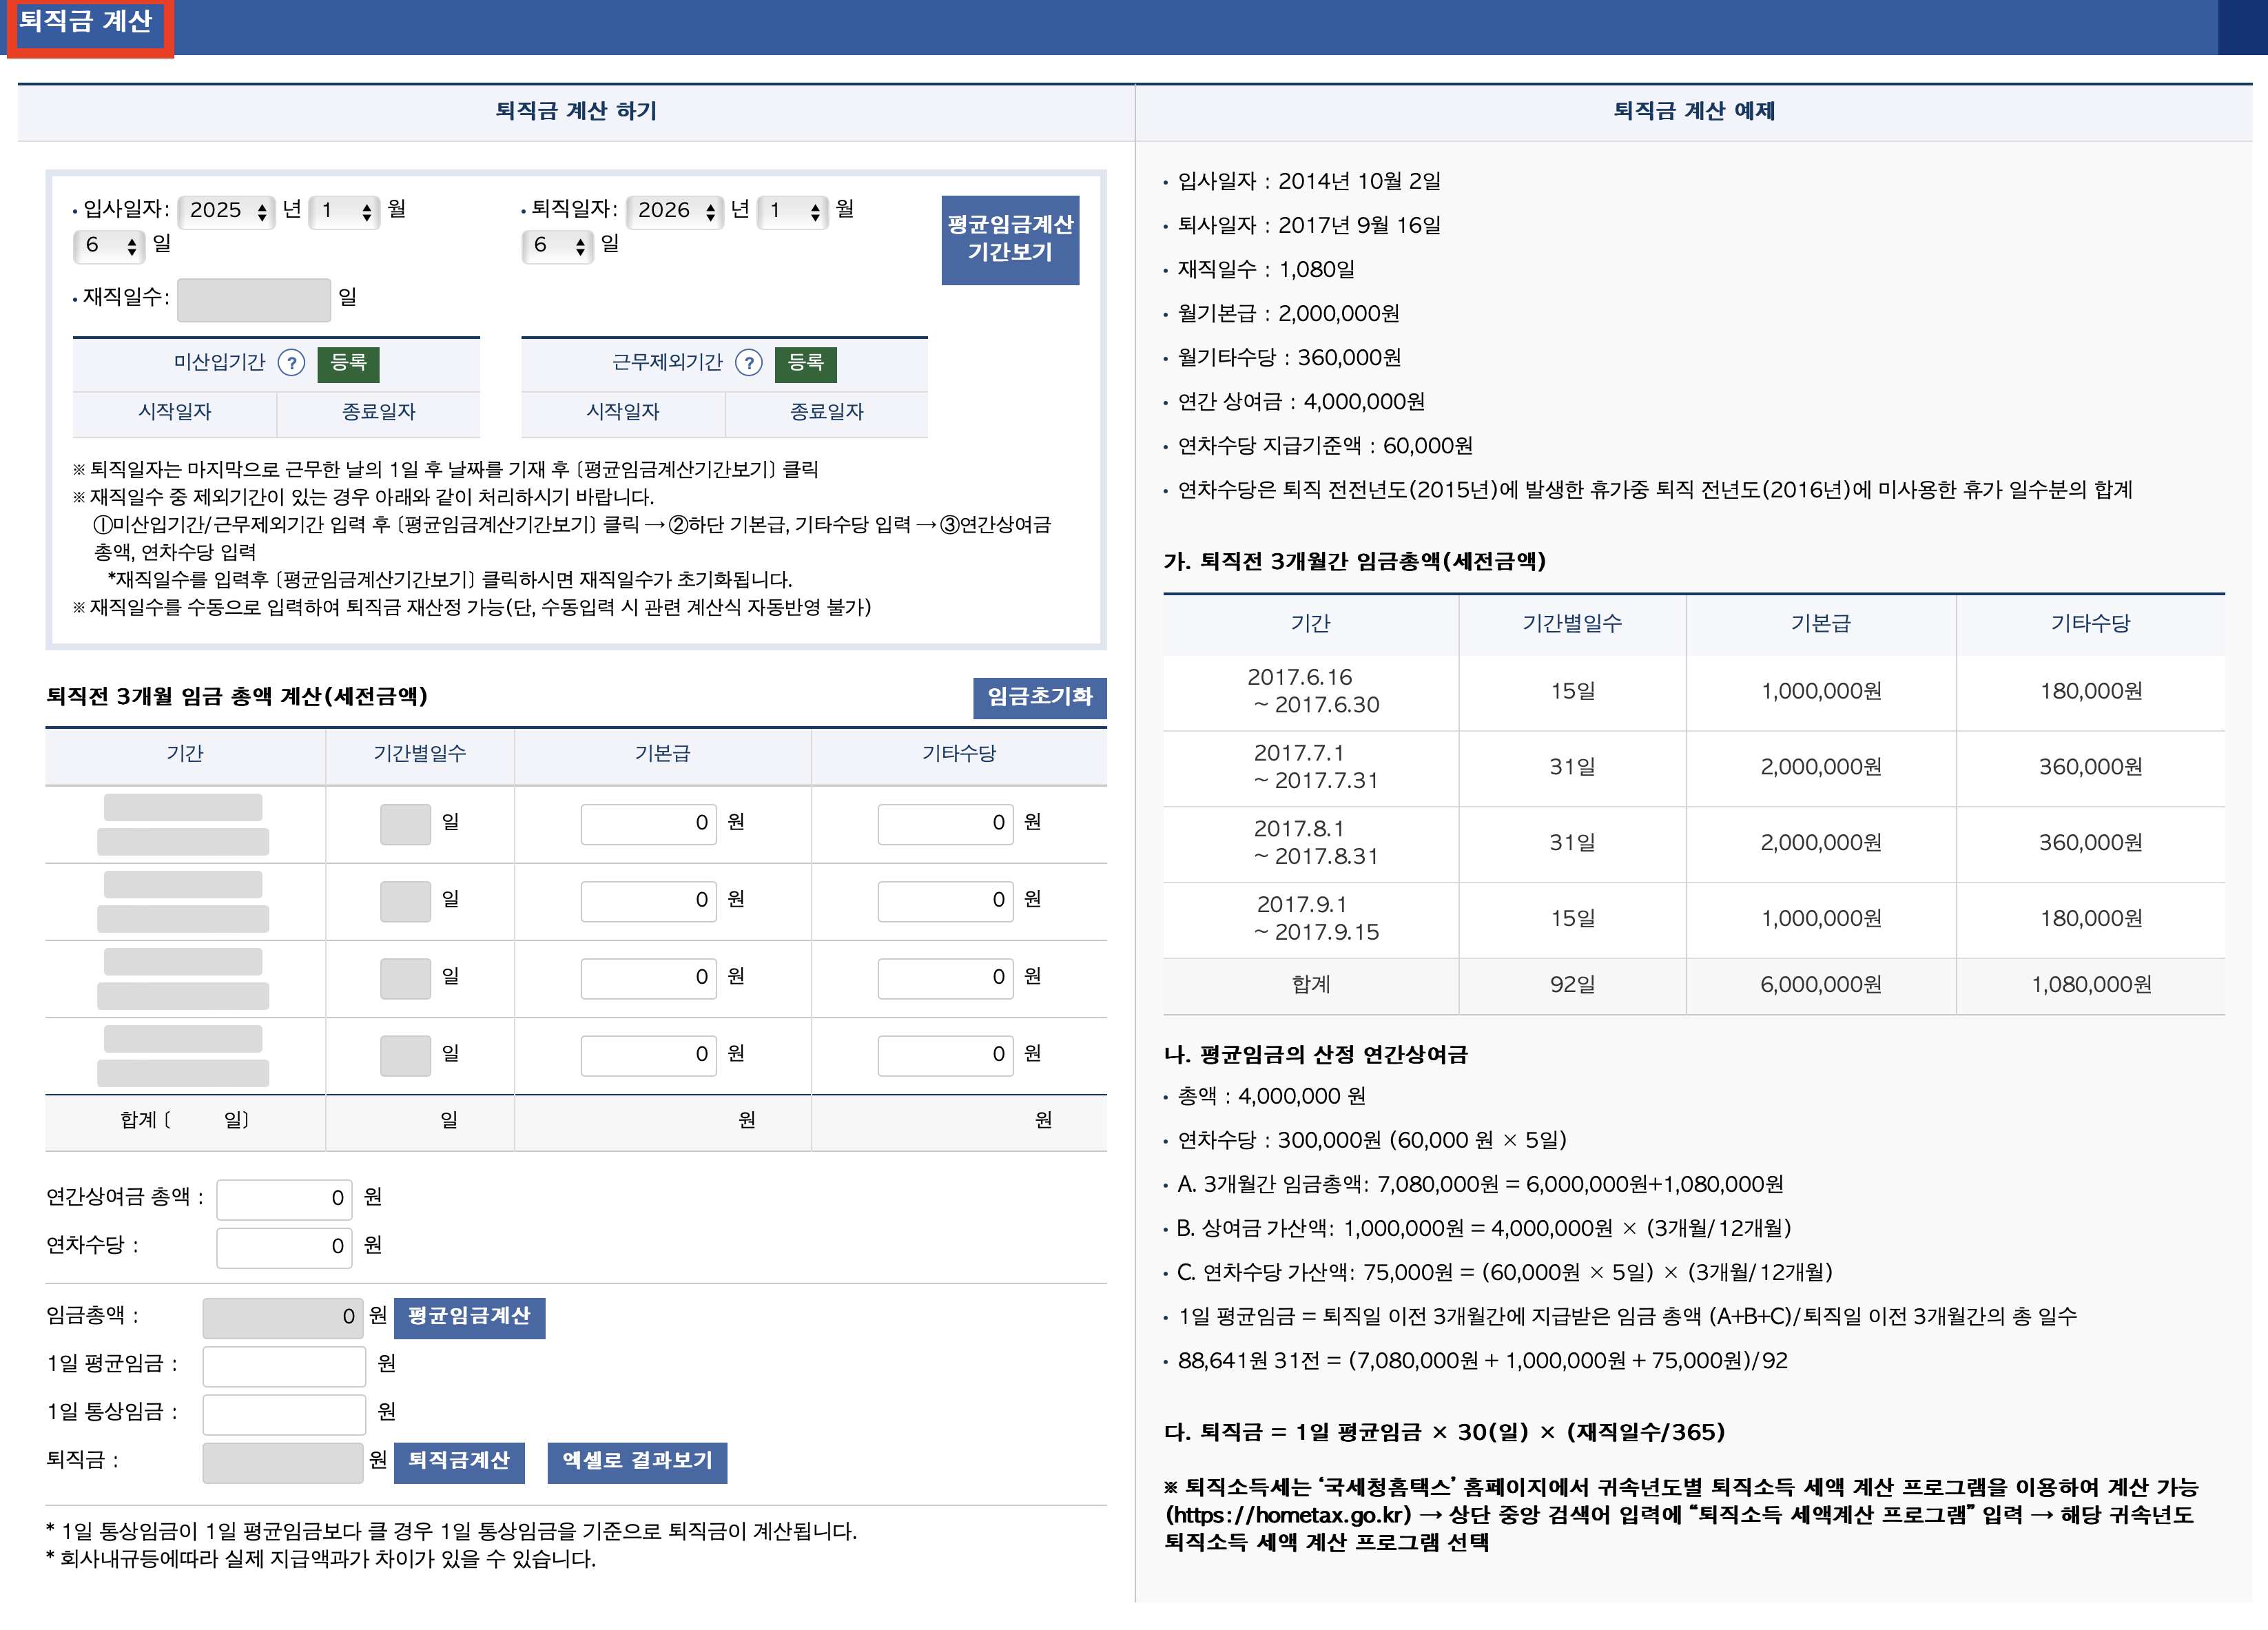2268x1630 pixels.
Task: Open 입사일자 year dropdown showing 2025
Action: tap(227, 211)
